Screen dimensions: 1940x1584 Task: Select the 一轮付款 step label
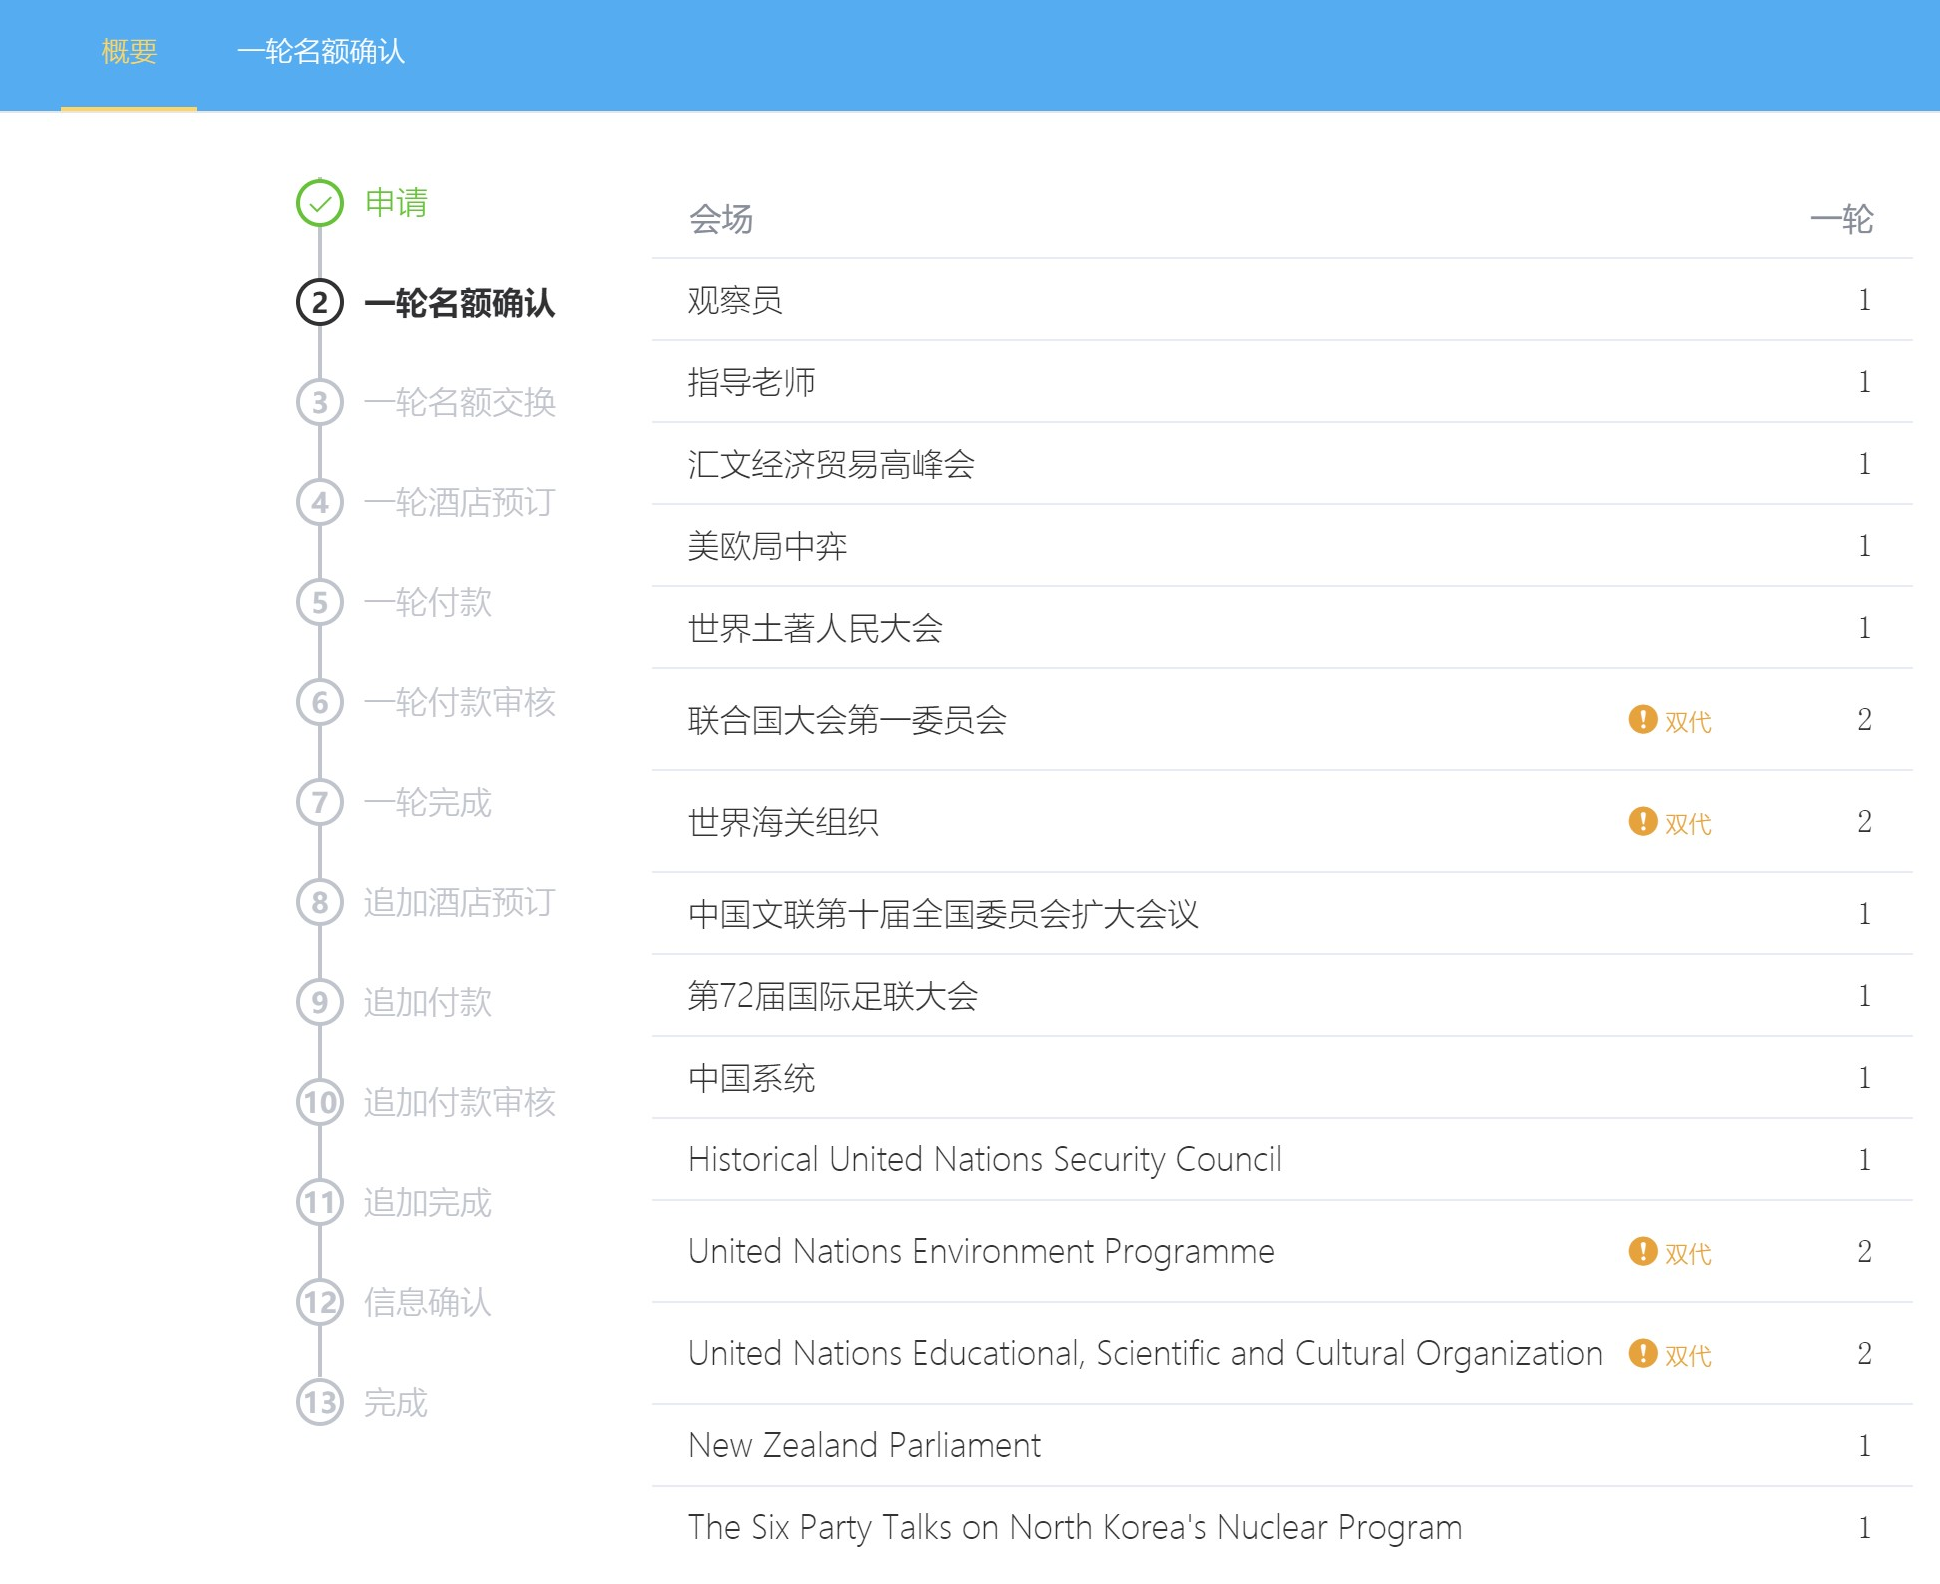[428, 603]
